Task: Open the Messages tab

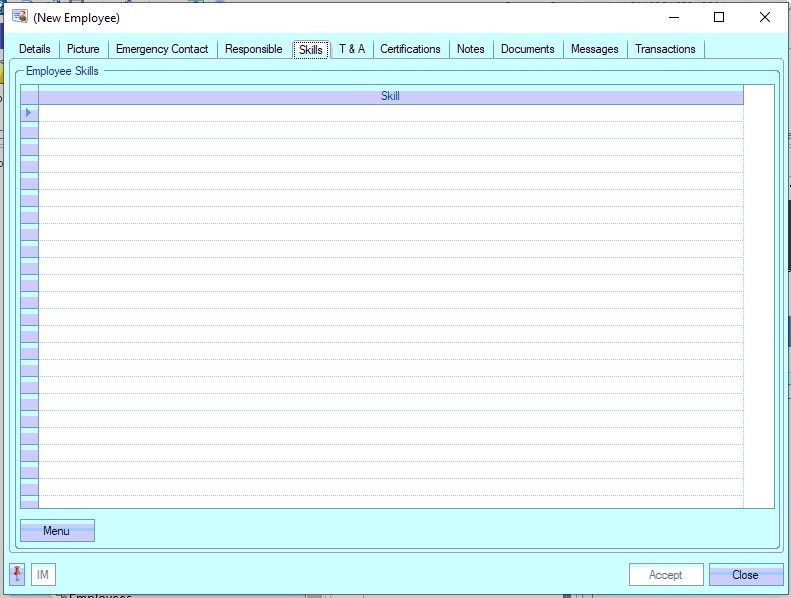Action: pyautogui.click(x=594, y=49)
